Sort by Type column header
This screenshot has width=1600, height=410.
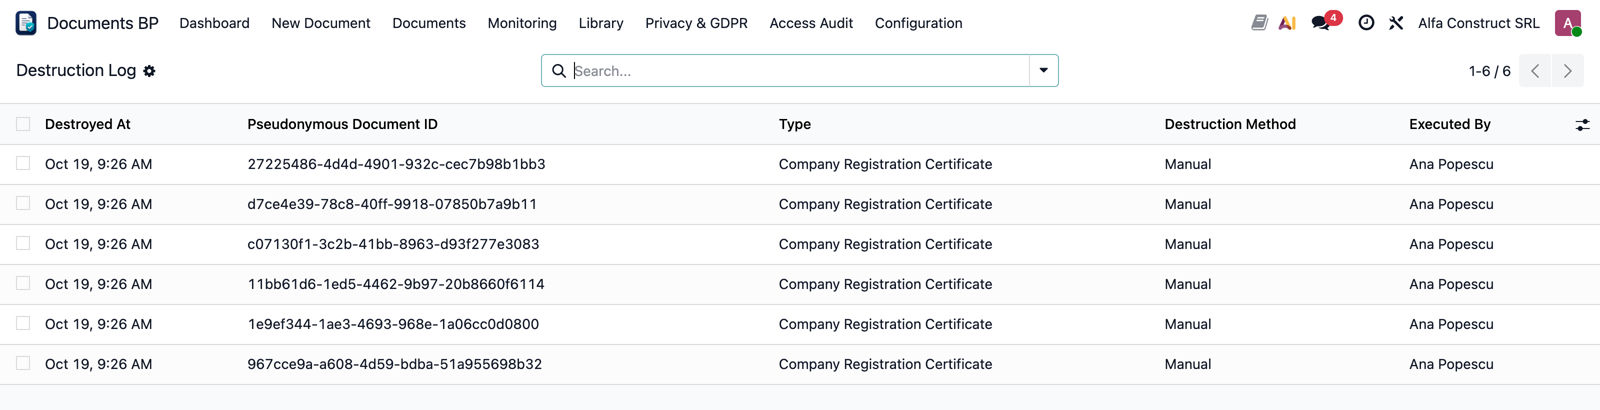tap(795, 124)
